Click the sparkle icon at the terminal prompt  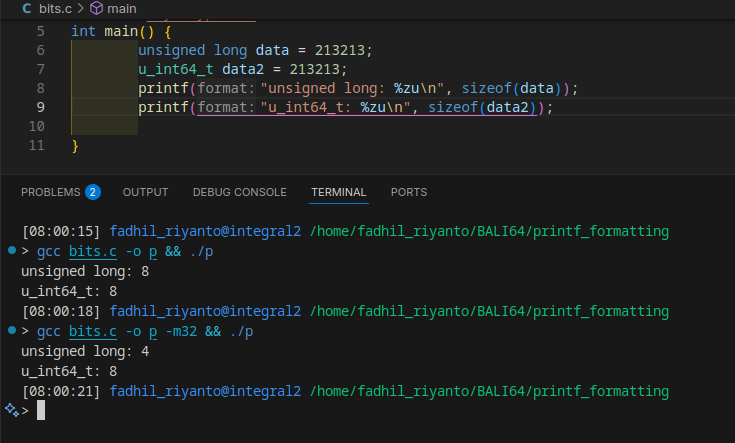(x=12, y=410)
